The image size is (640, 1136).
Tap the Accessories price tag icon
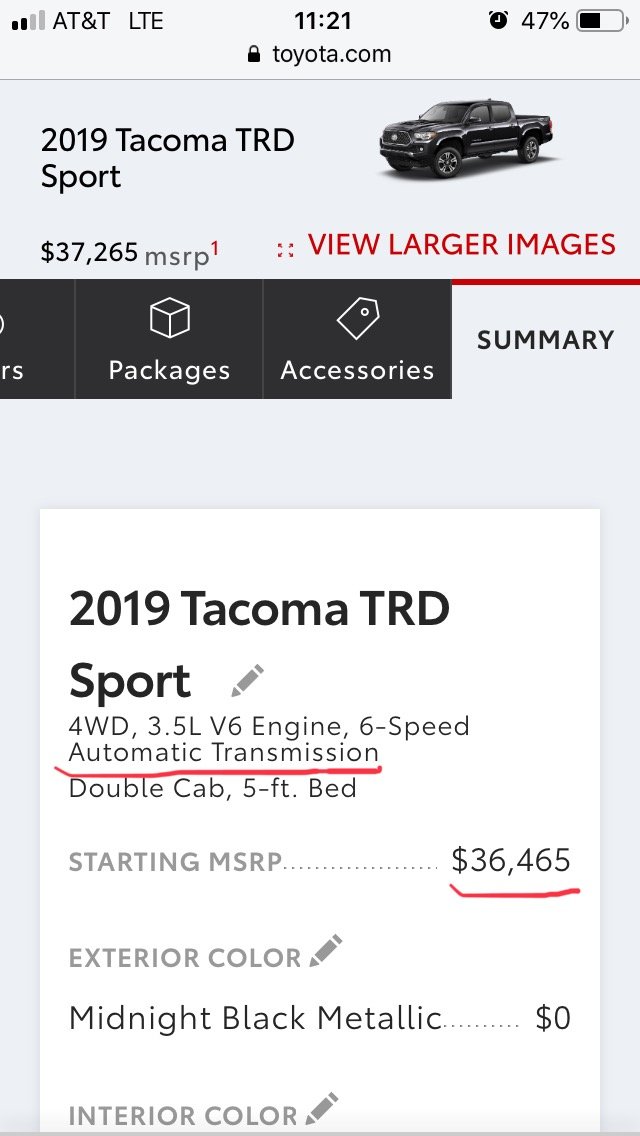pos(357,318)
